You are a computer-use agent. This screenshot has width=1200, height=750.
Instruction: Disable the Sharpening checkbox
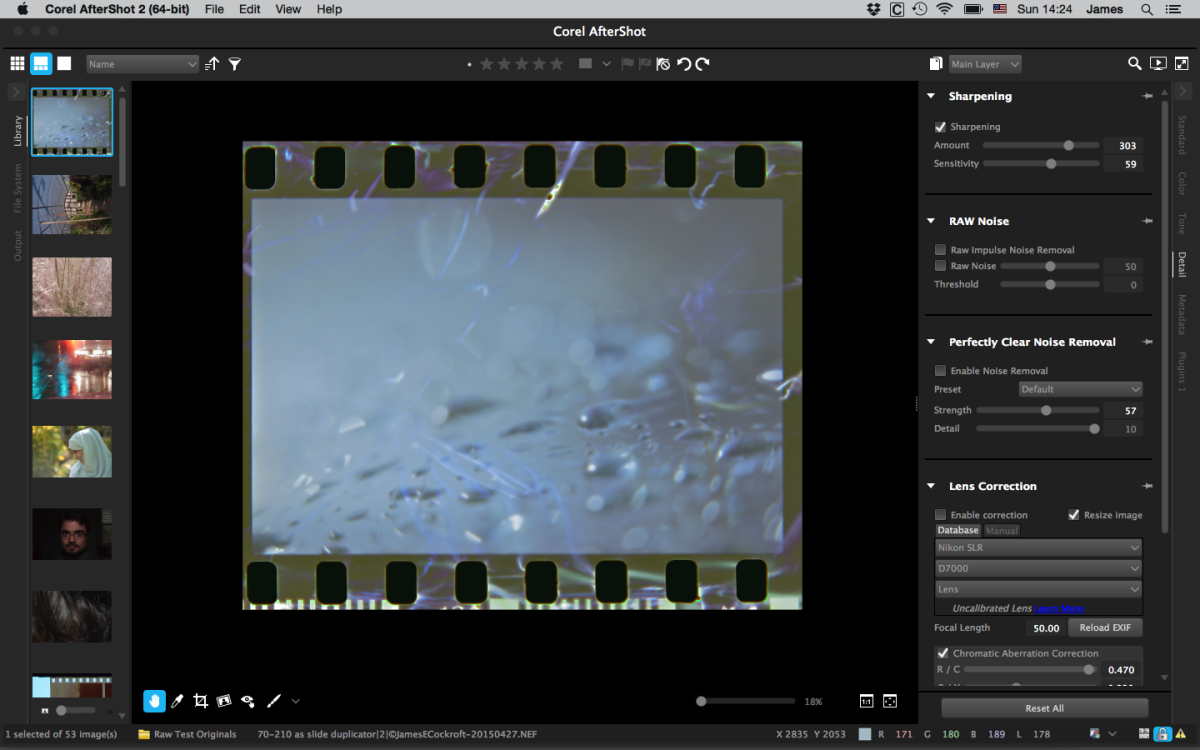coord(940,127)
